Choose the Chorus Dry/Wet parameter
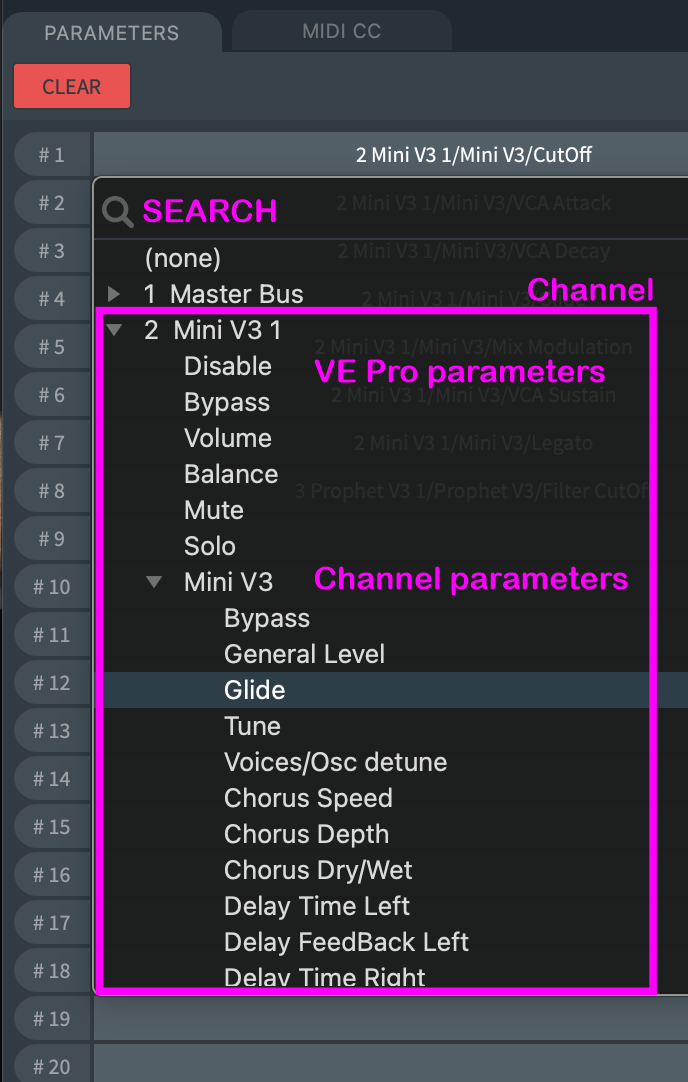The height and width of the screenshot is (1082, 688). [x=318, y=870]
